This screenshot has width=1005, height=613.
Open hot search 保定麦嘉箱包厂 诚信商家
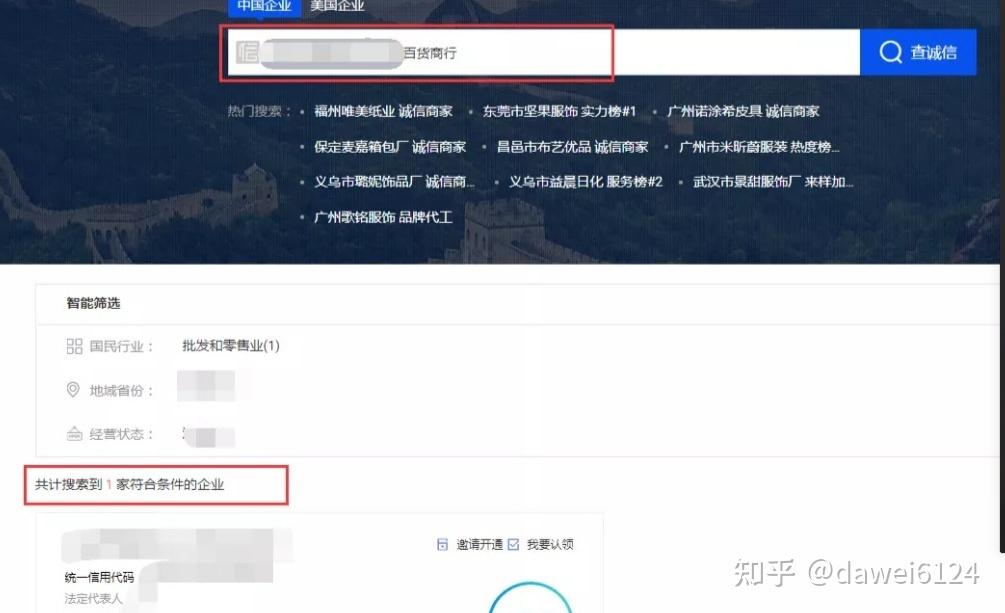(390, 147)
